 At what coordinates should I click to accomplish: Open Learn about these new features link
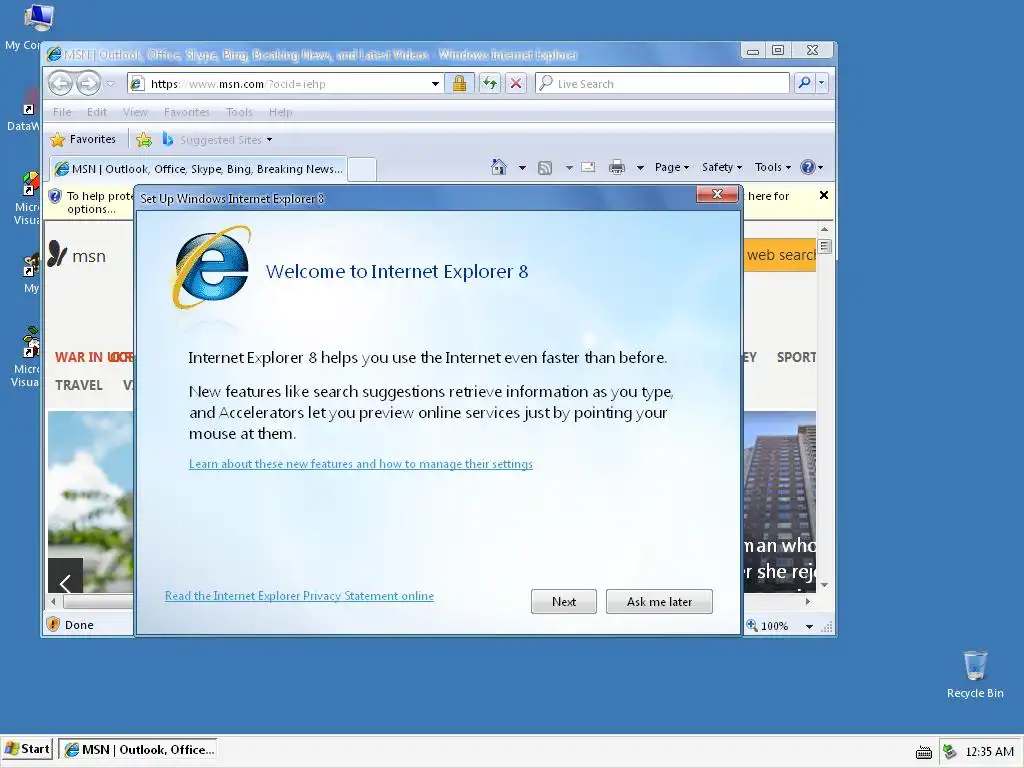[x=360, y=464]
